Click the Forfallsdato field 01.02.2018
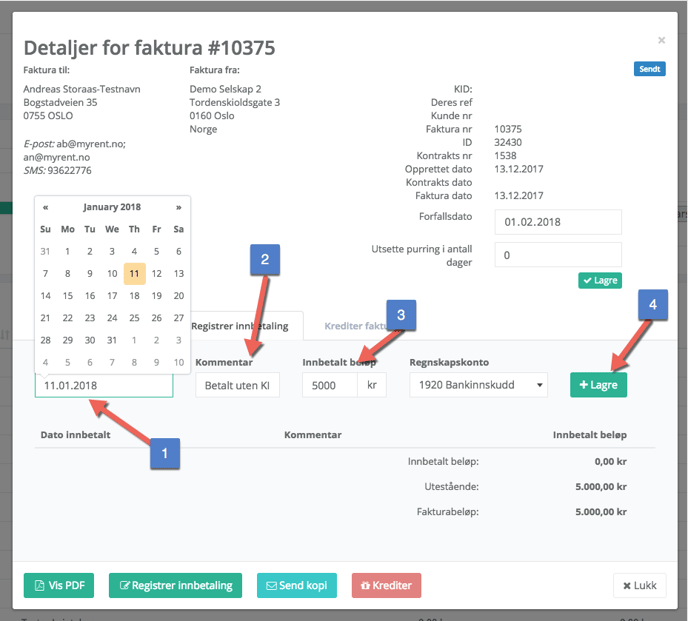688x621 pixels. click(x=558, y=222)
